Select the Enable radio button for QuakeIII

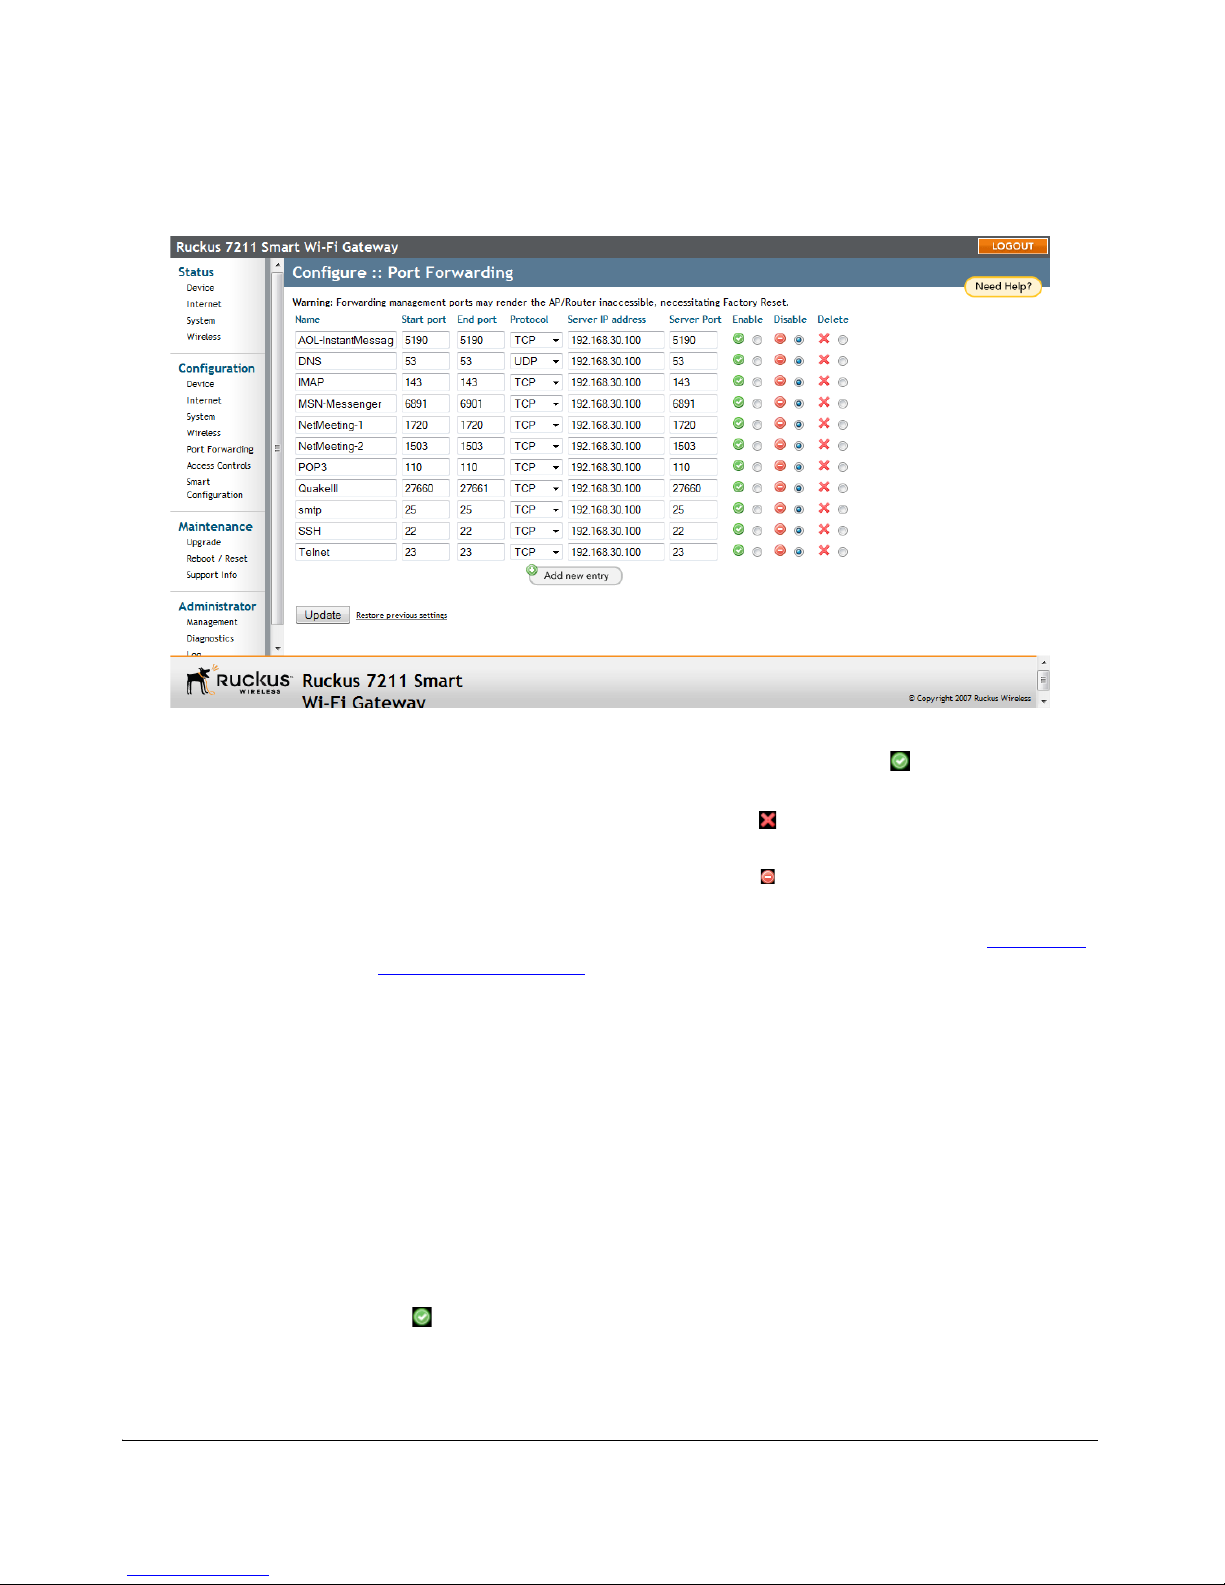pyautogui.click(x=757, y=488)
